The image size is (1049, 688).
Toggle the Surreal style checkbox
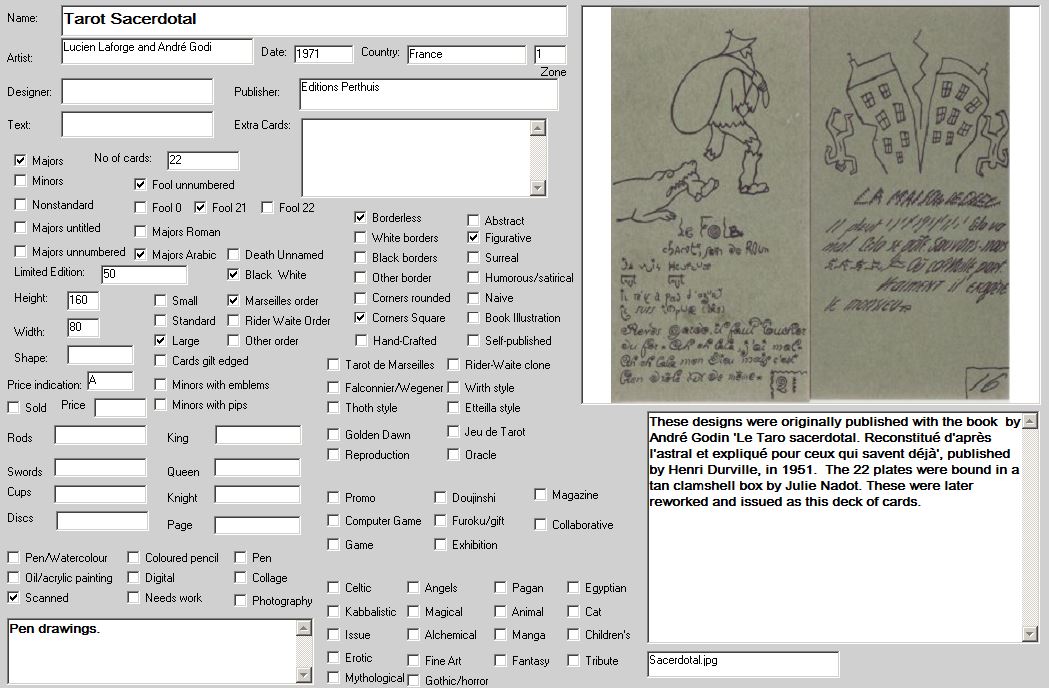474,258
